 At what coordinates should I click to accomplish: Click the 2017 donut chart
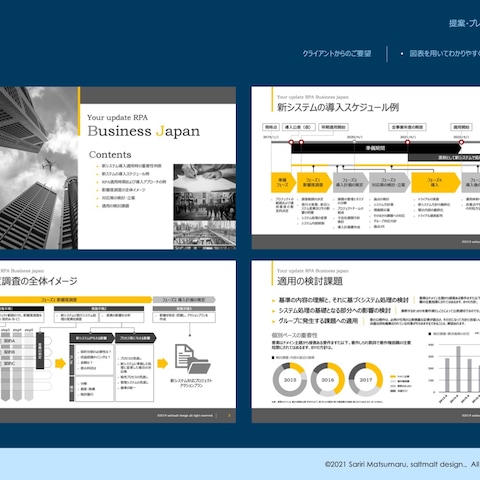tap(366, 380)
